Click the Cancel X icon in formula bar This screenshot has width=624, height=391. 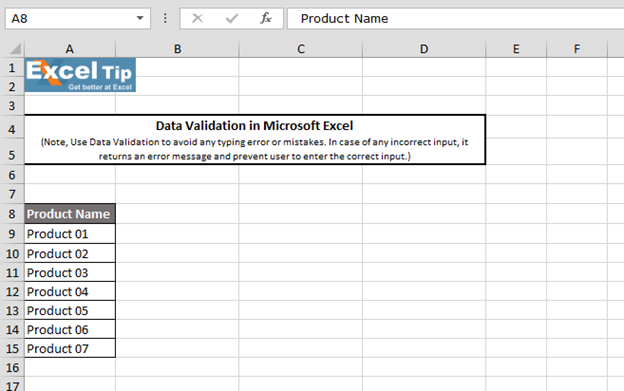[x=197, y=18]
